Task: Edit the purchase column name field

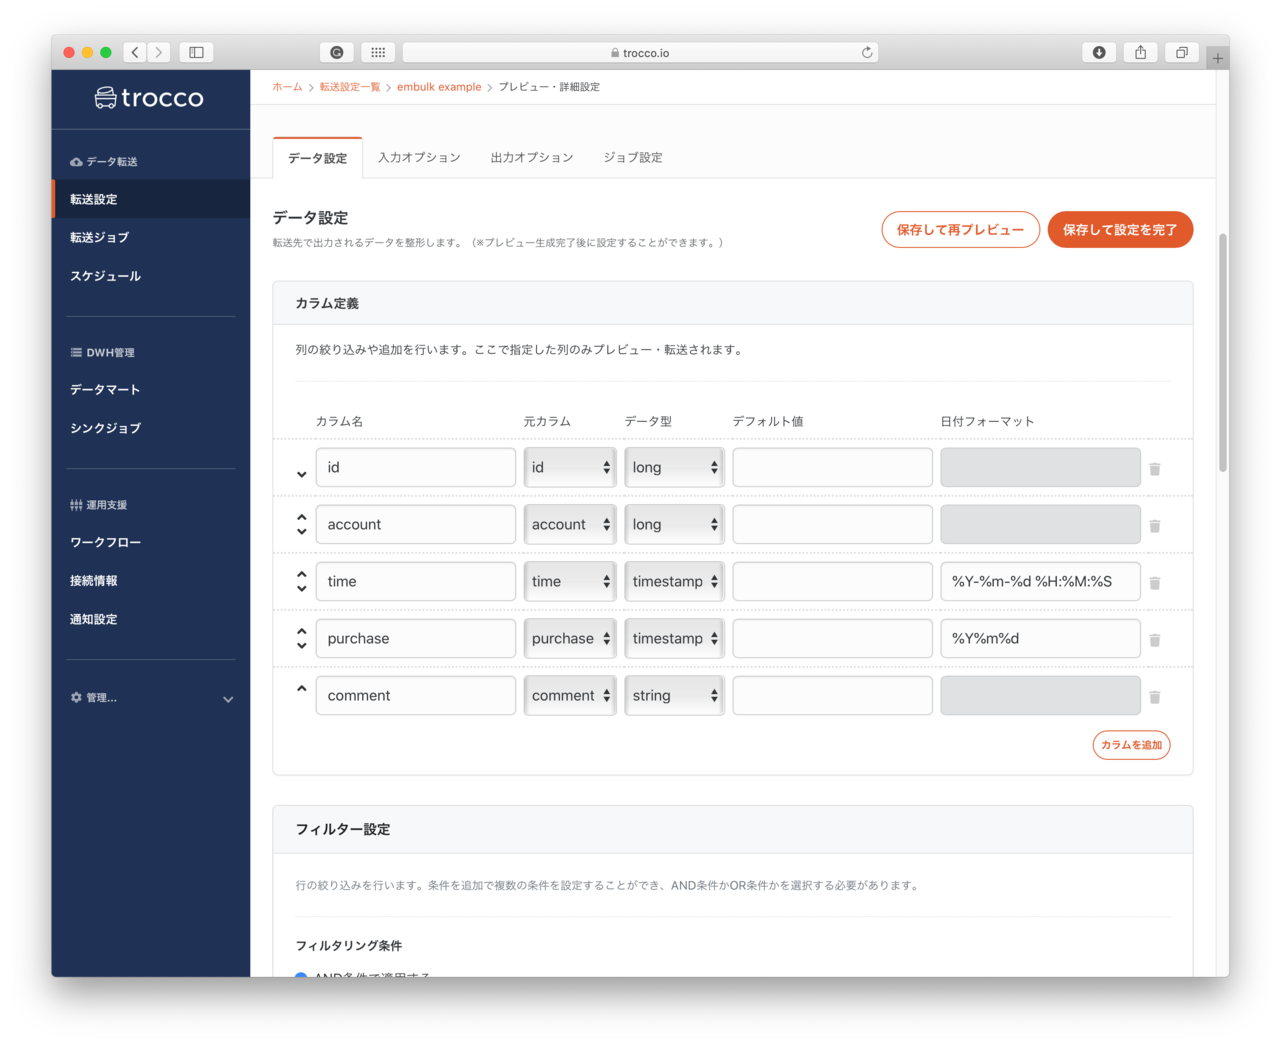Action: 416,638
